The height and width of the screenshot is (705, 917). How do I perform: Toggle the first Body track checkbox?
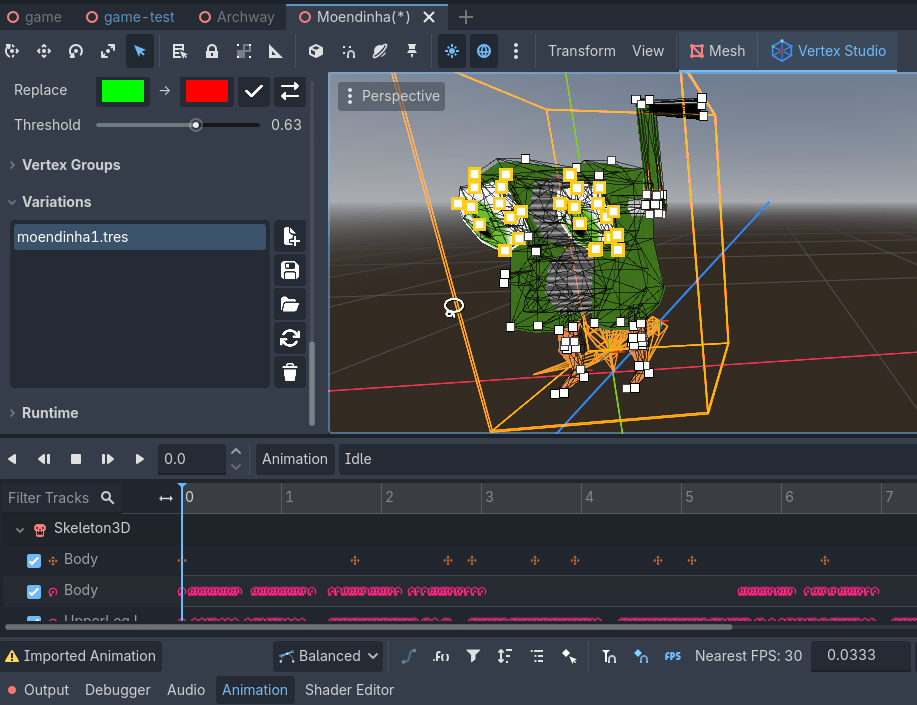[x=34, y=560]
